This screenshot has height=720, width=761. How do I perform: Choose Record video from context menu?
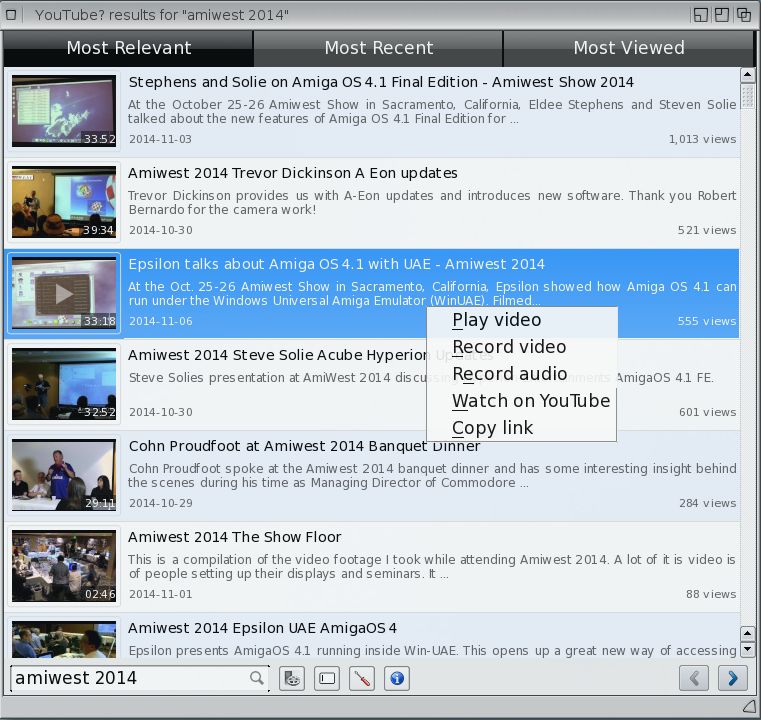tap(522, 347)
